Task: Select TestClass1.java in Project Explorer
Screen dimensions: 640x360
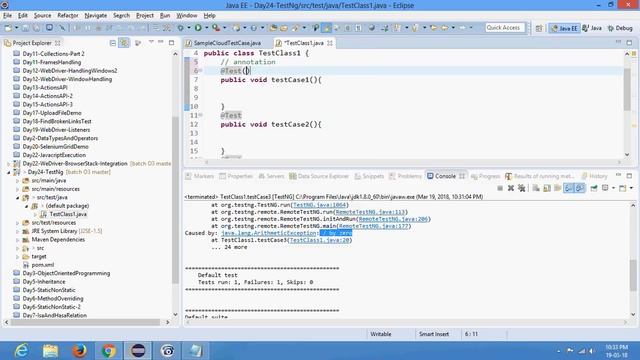Action: 68,214
